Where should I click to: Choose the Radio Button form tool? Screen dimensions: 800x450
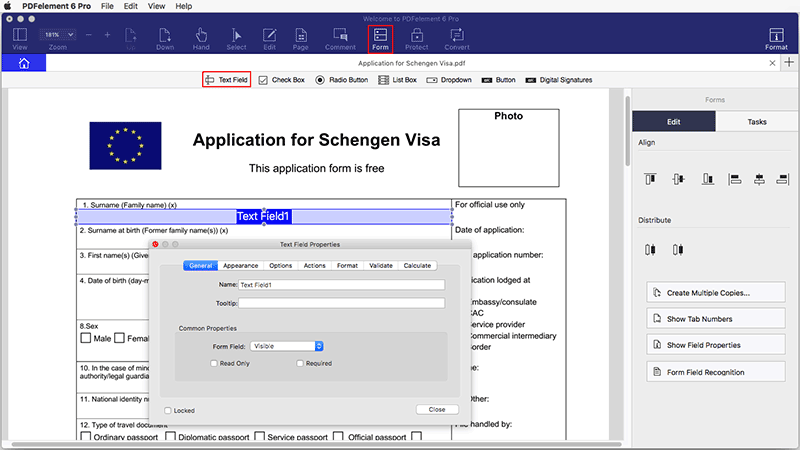[x=341, y=80]
